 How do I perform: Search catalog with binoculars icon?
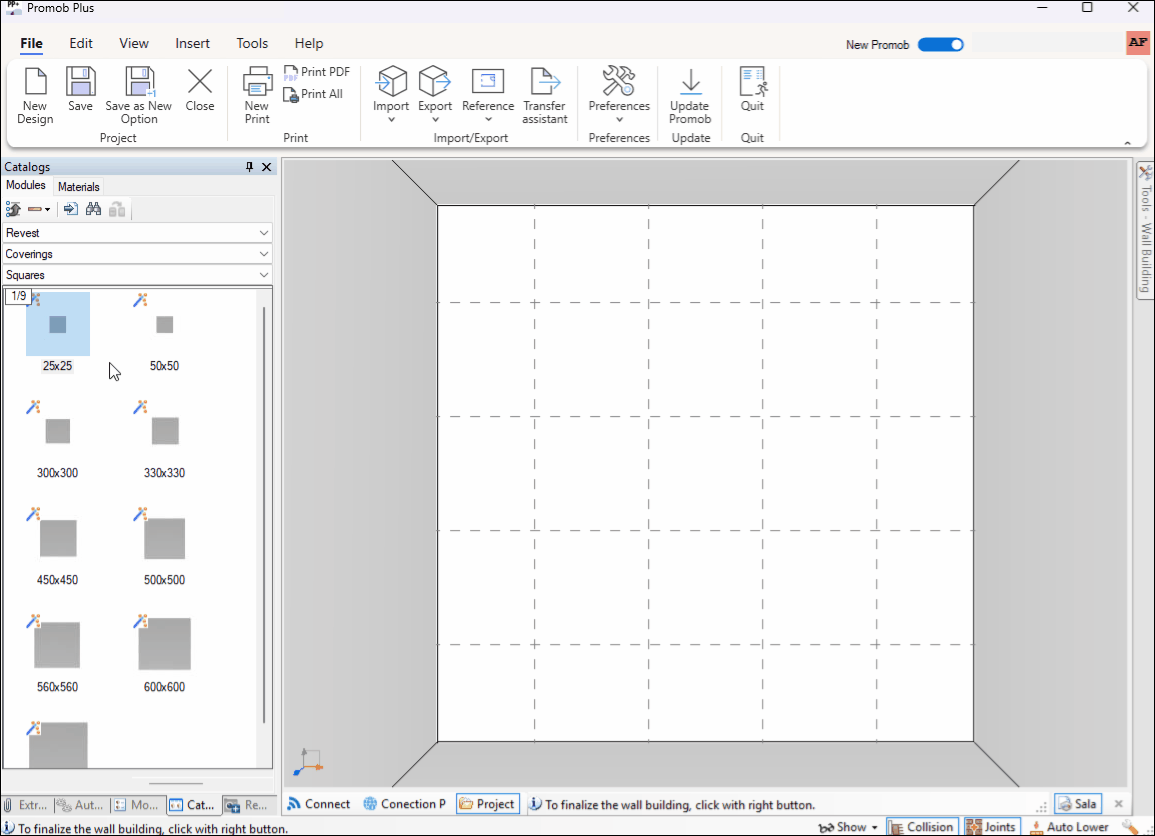[94, 209]
